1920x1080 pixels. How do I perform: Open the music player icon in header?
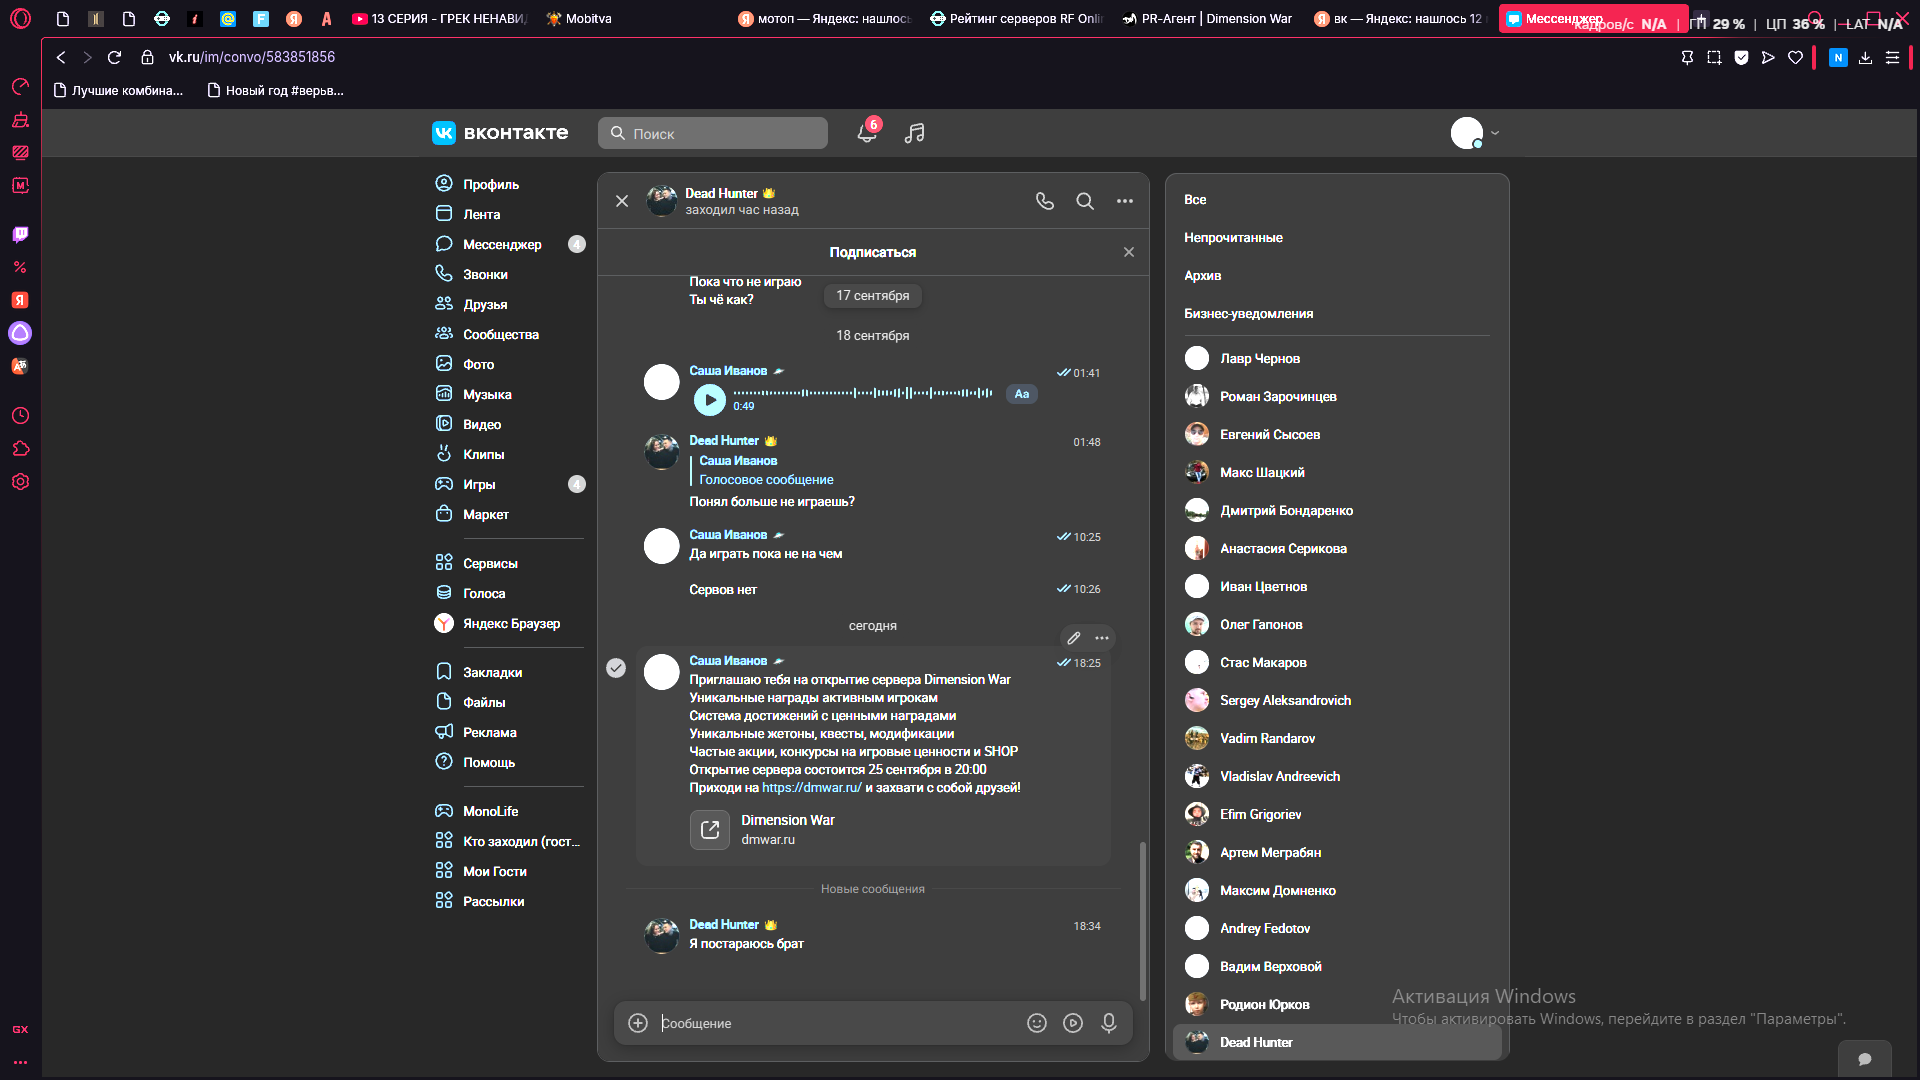pos(914,133)
